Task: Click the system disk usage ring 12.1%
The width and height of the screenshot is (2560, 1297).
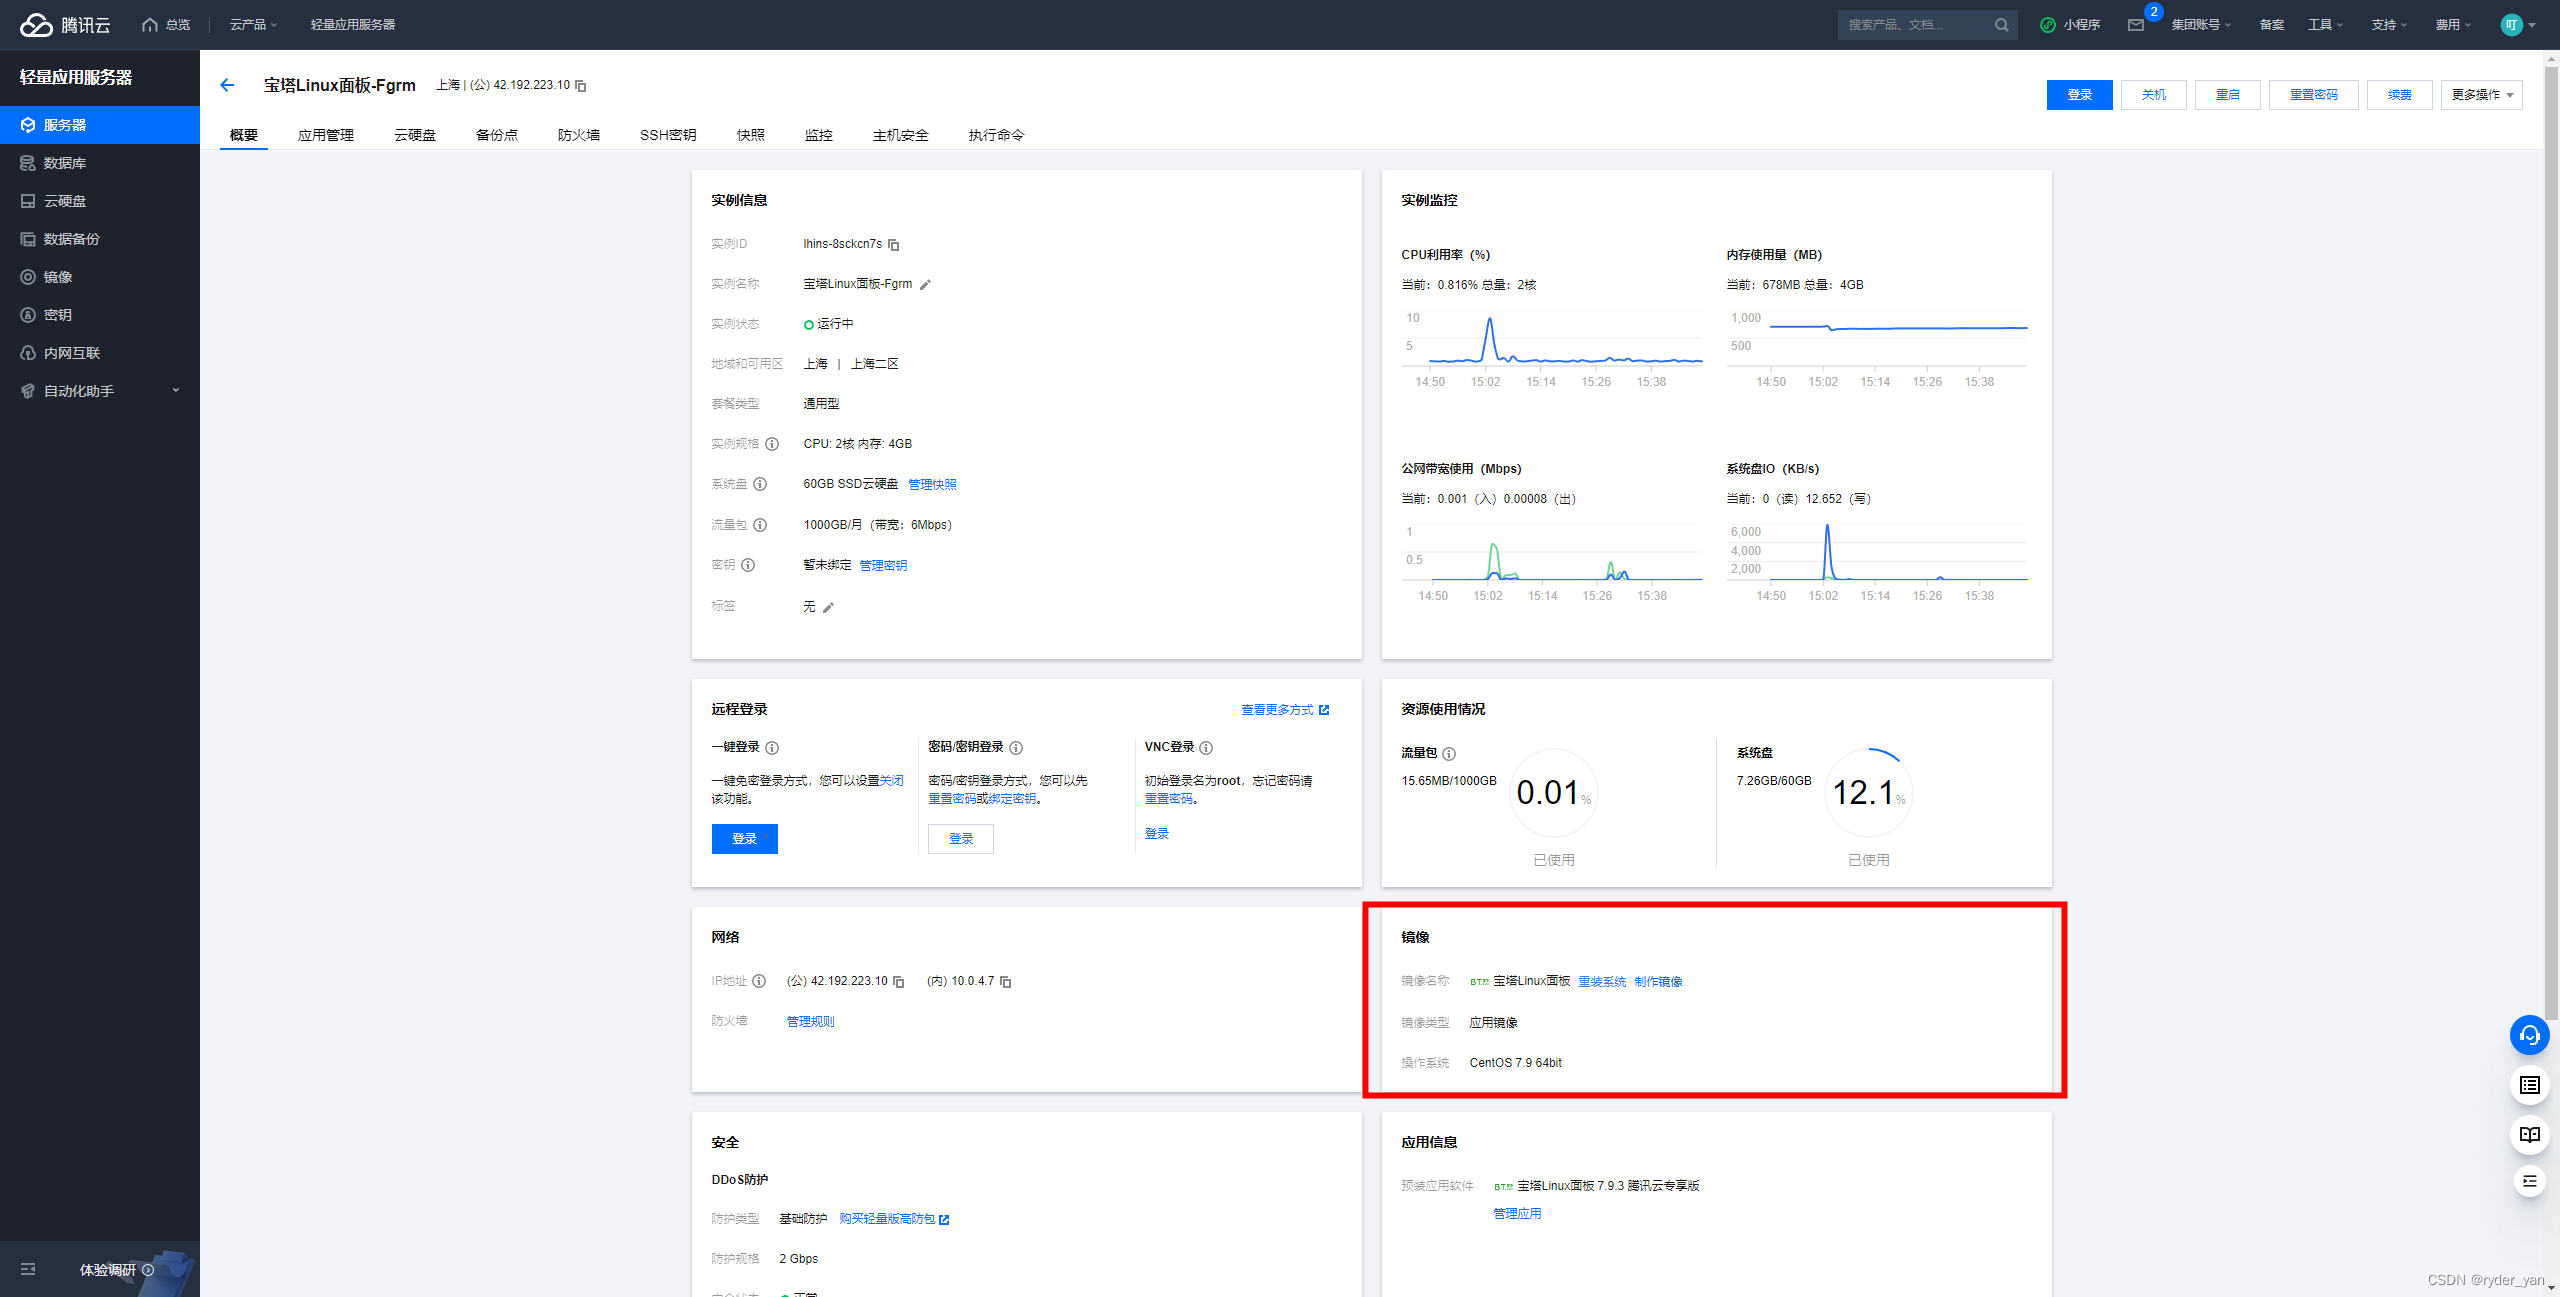Action: [x=1869, y=793]
